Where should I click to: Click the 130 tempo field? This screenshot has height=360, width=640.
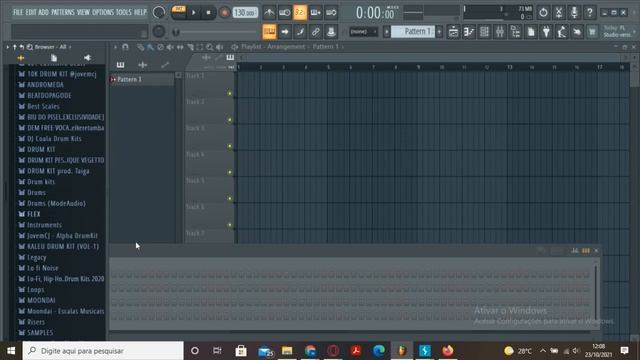[x=245, y=13]
